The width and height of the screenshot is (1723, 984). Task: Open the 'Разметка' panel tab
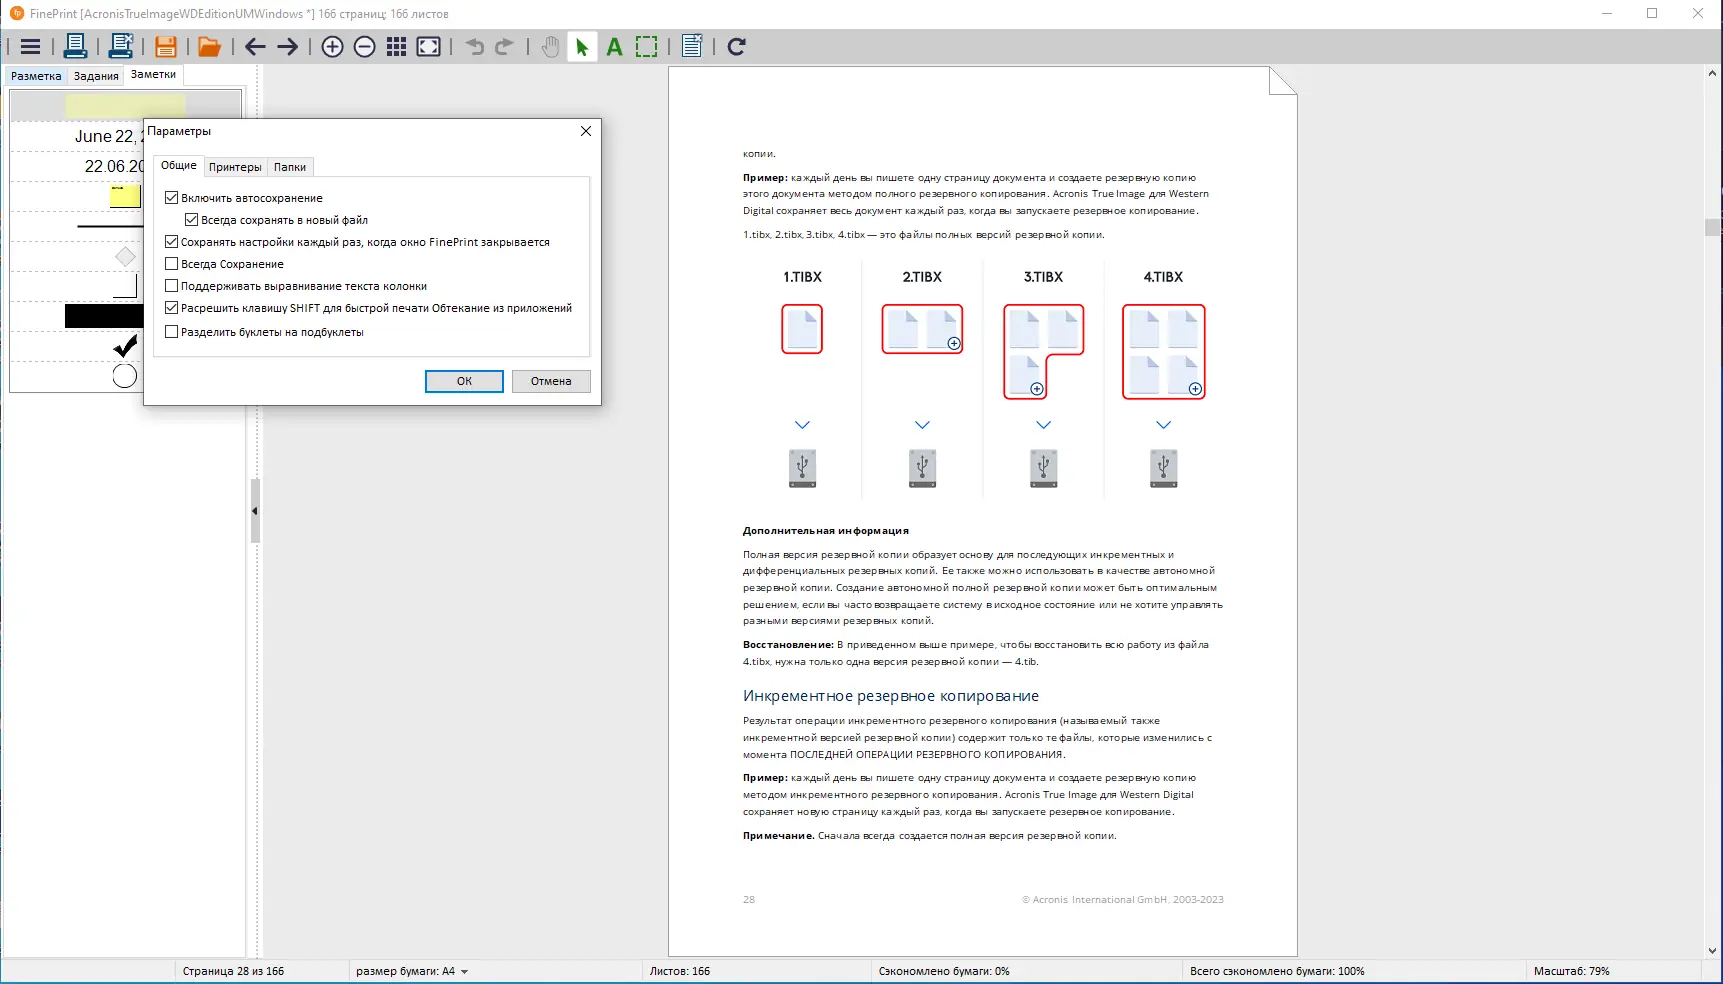[x=36, y=76]
